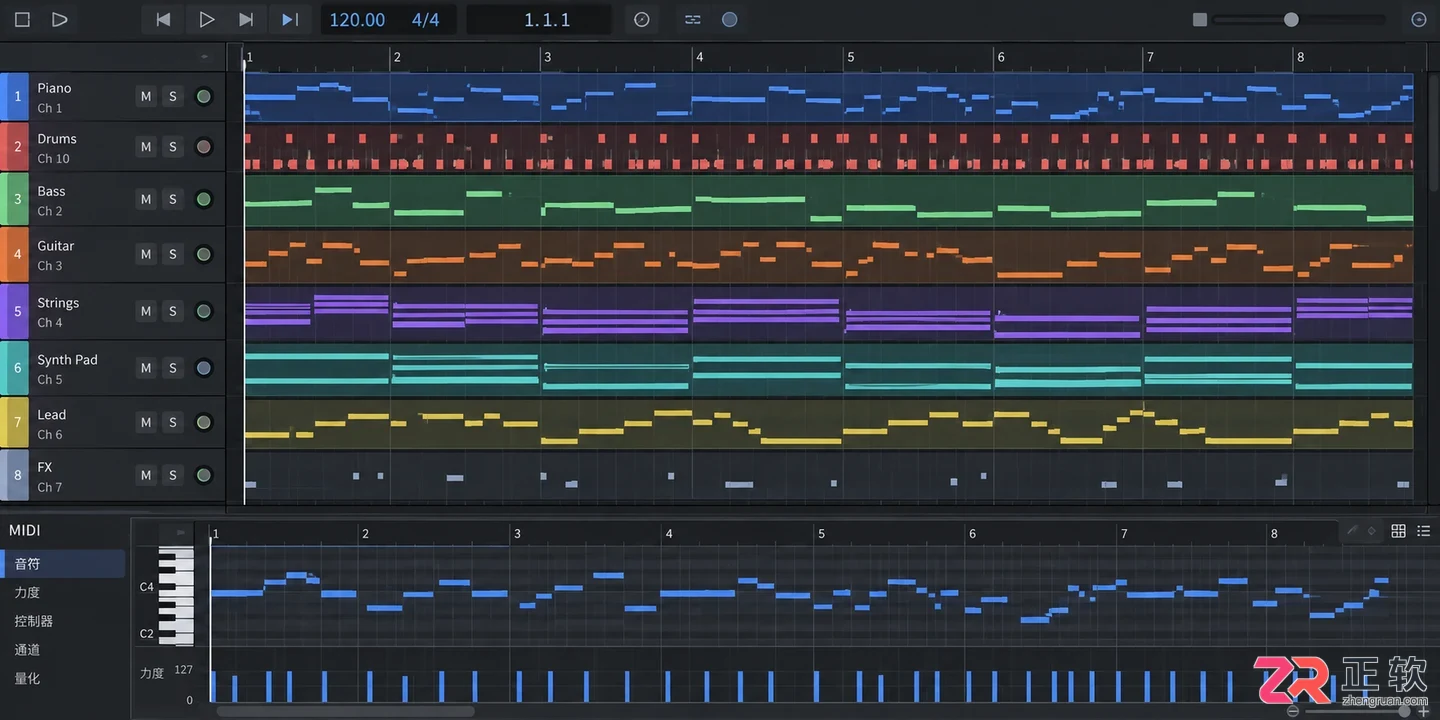Click the blue number 1 track color tab
The height and width of the screenshot is (720, 1440).
click(x=15, y=96)
